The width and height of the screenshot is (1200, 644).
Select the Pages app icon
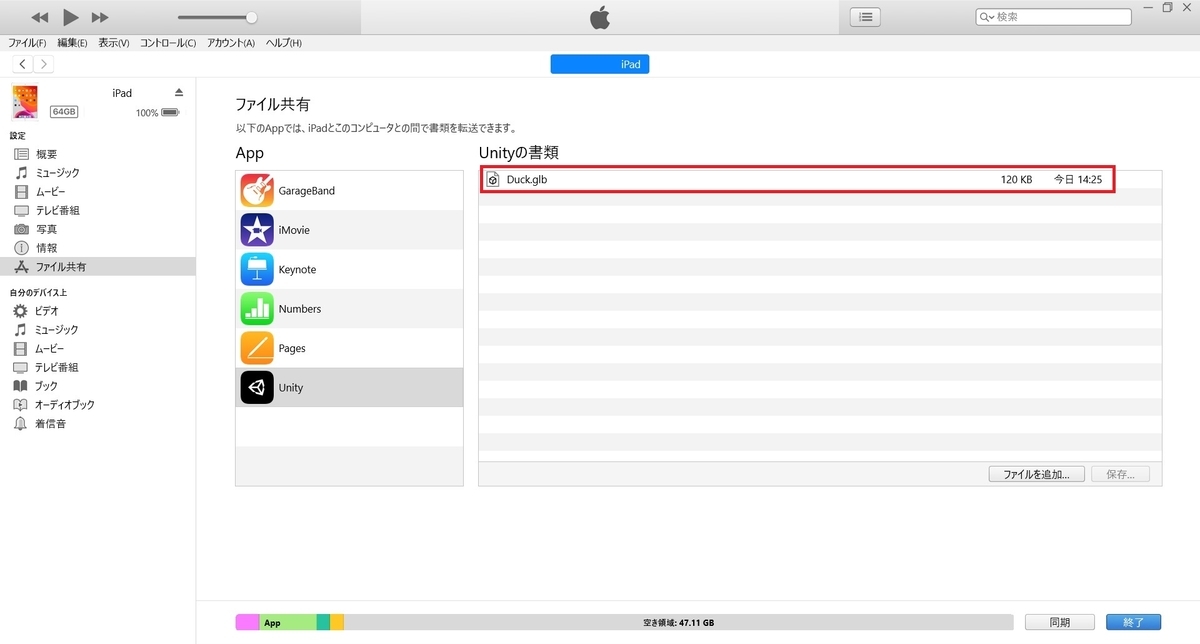257,348
